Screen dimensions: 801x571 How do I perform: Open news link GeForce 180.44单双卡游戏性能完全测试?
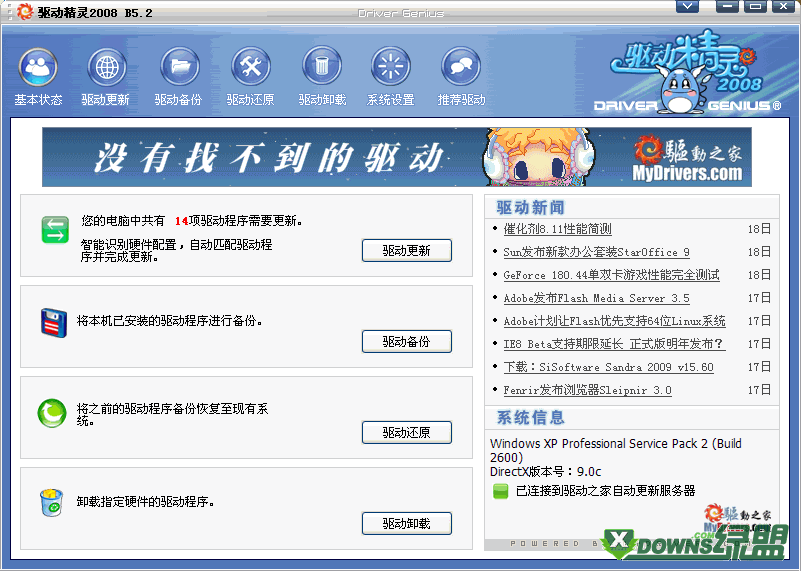(611, 275)
